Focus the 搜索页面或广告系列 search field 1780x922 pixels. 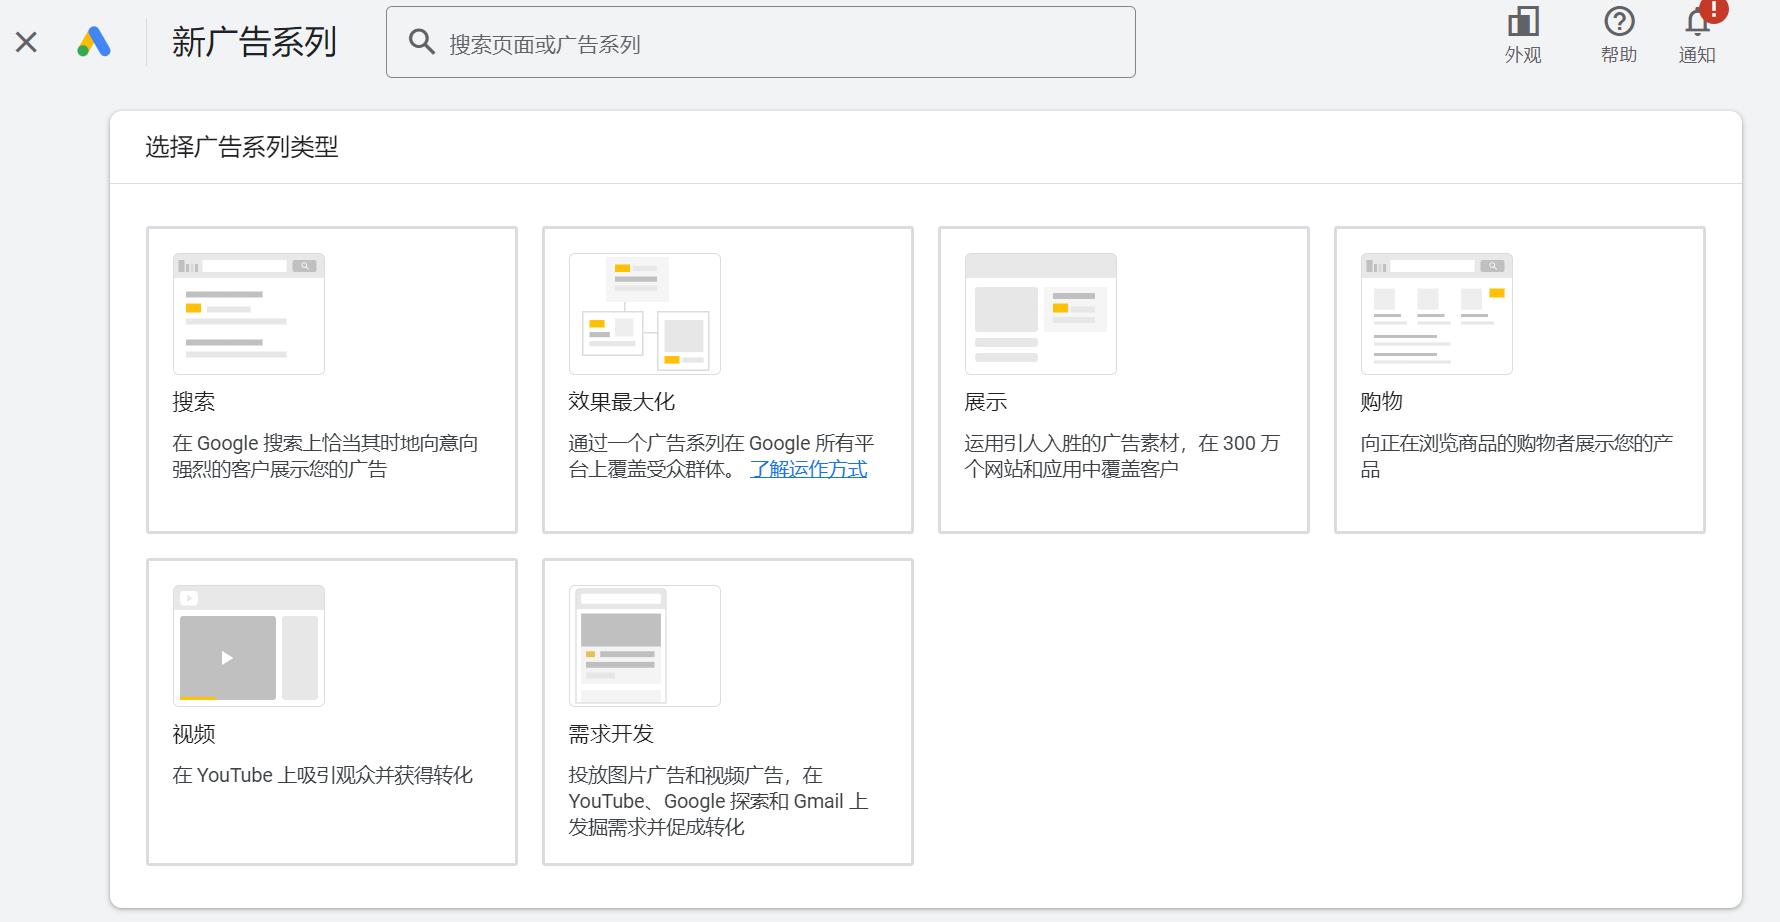click(761, 42)
